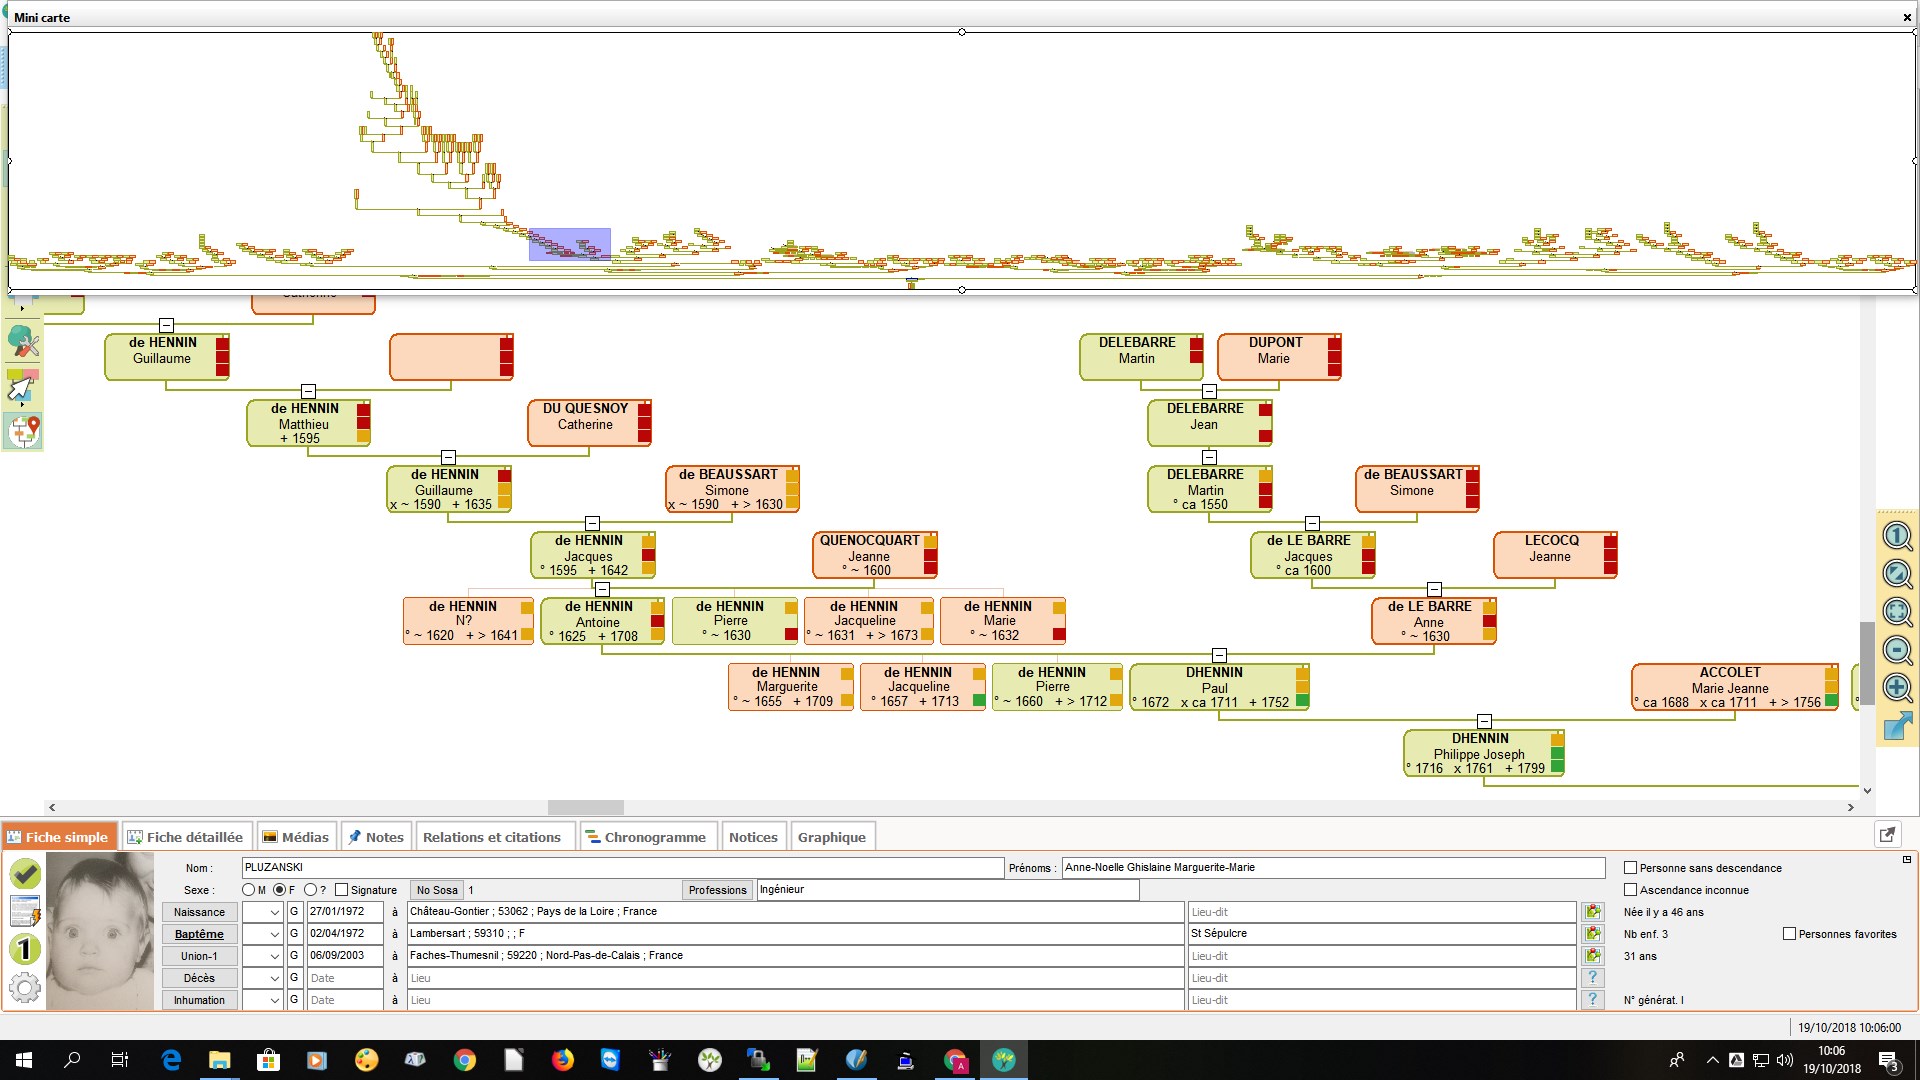Set zoom to 100% with the '1' magnifier

click(1897, 536)
